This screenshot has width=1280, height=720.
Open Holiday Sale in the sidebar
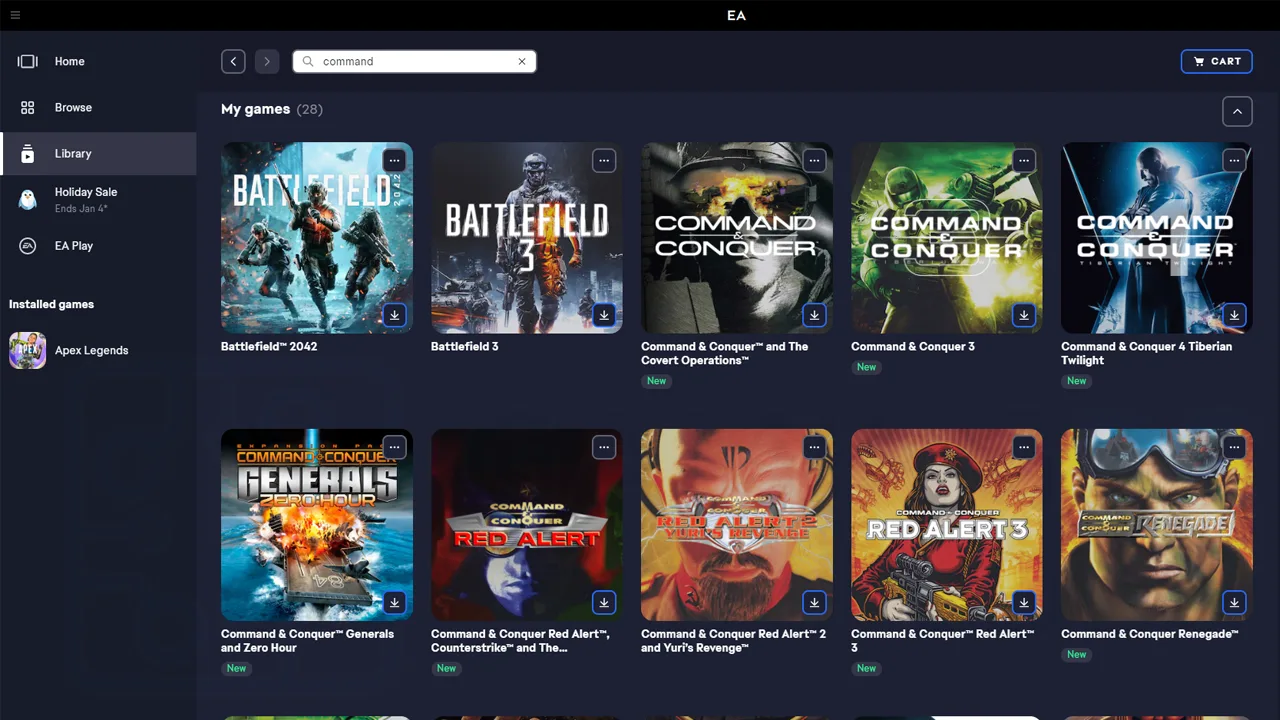point(98,199)
